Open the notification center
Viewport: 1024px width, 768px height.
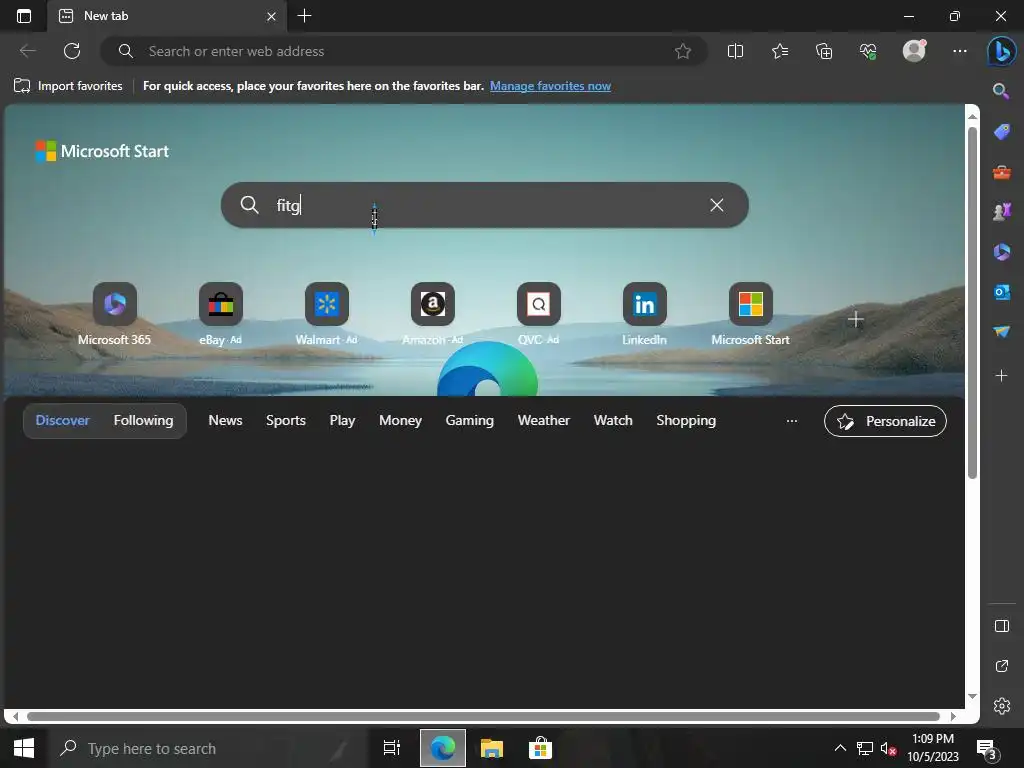coord(986,749)
